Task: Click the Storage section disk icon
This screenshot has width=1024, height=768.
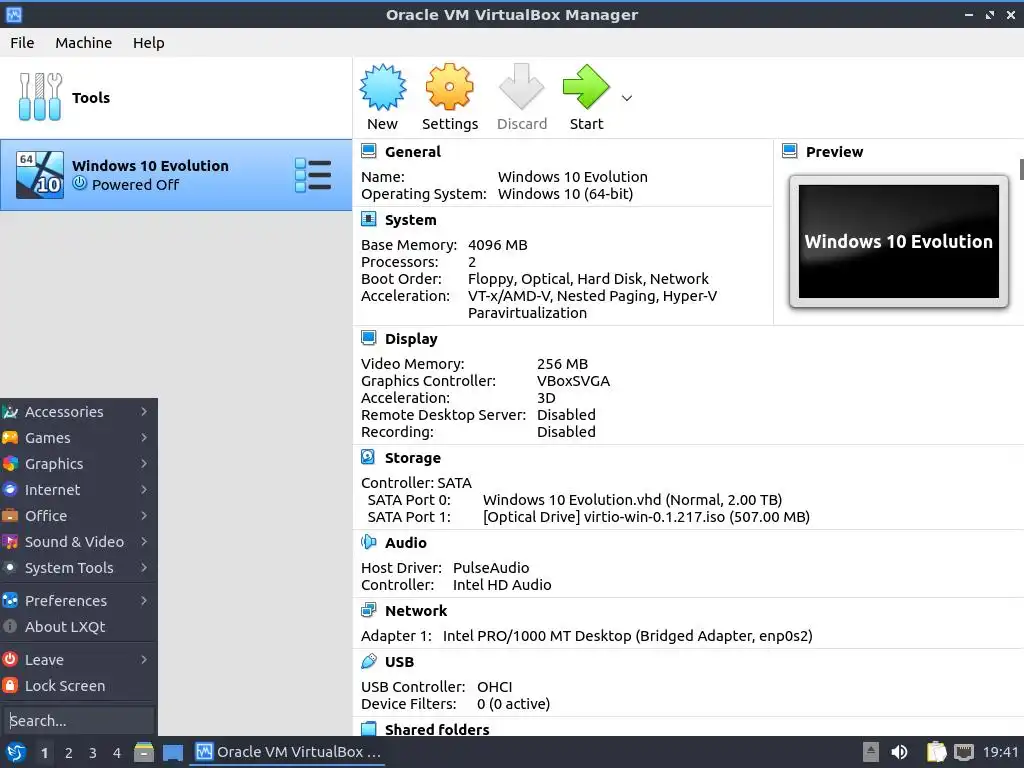Action: point(368,457)
